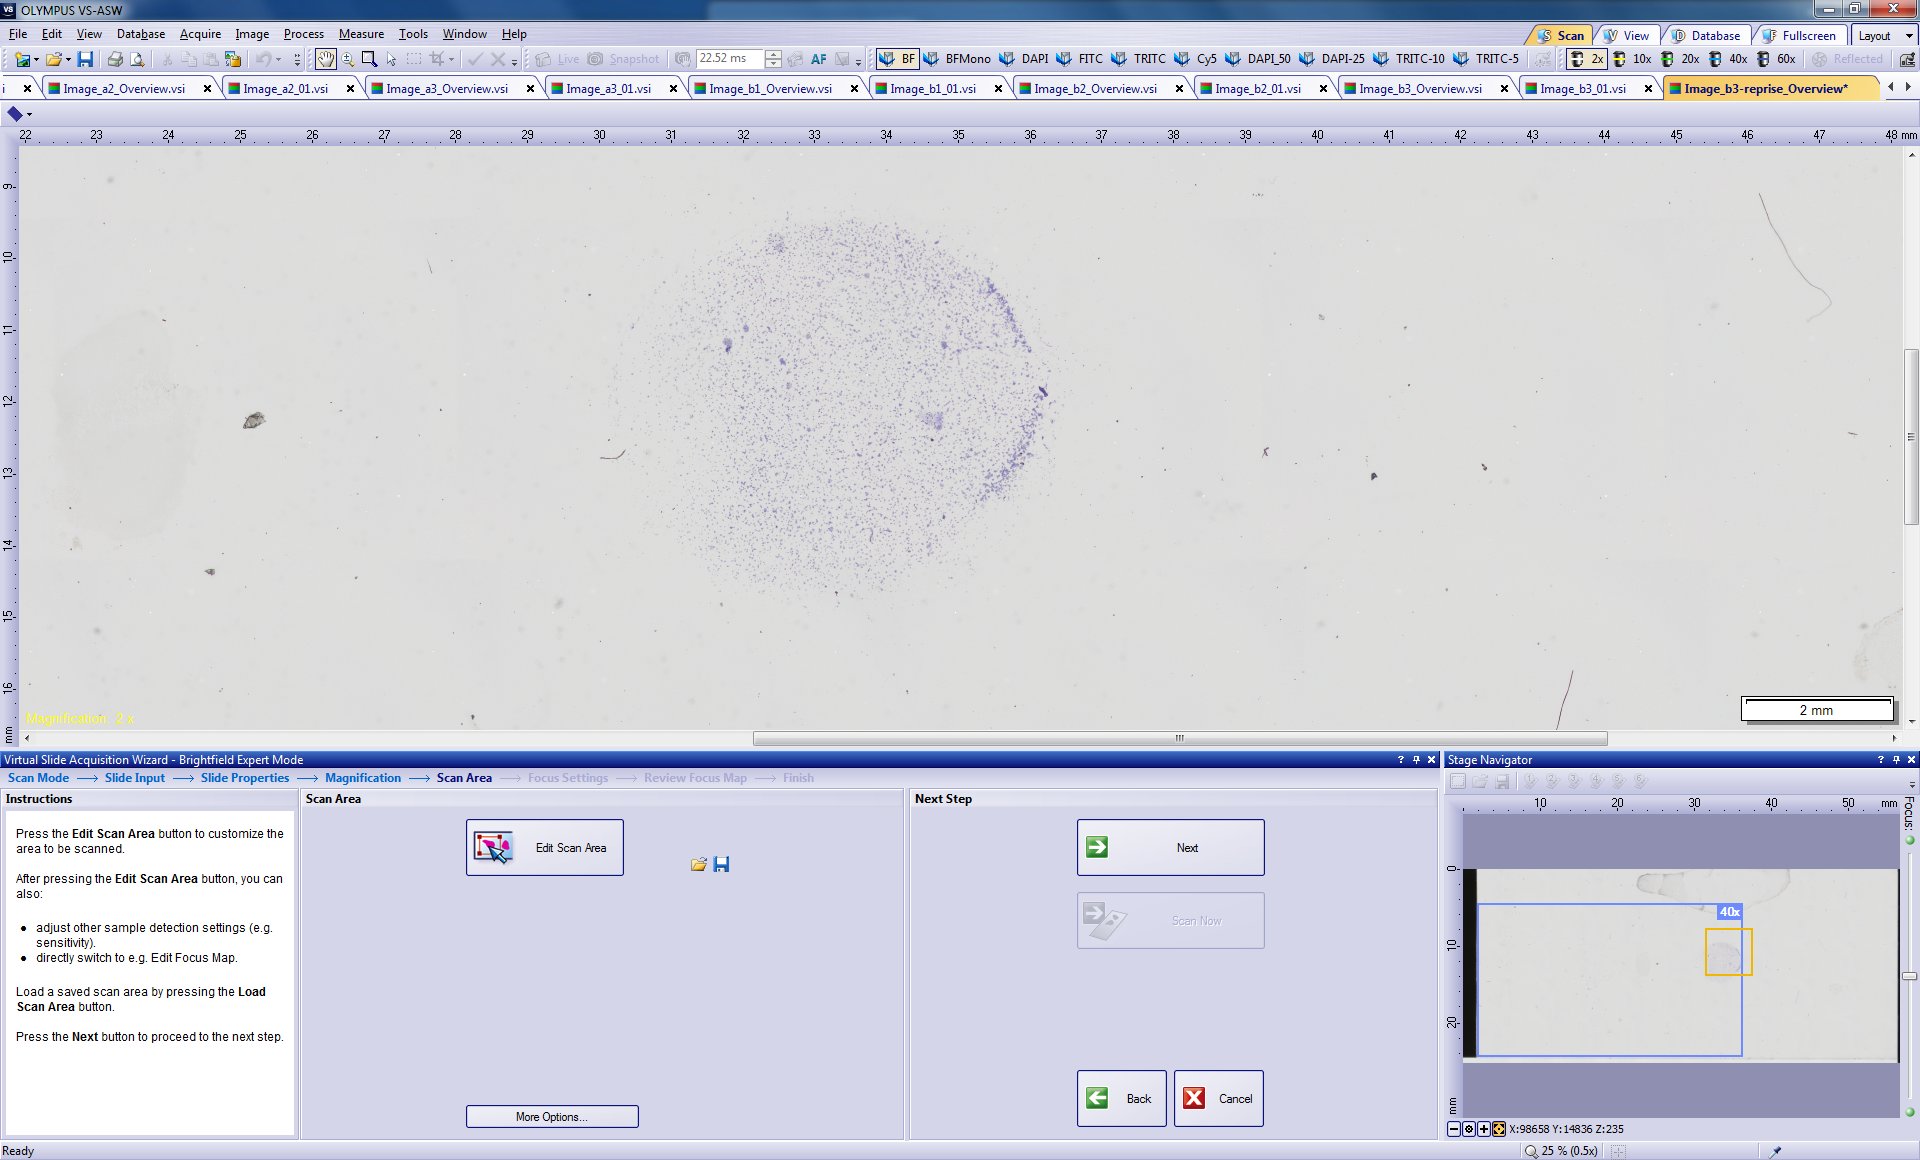Screen dimensions: 1920x1160
Task: Select the Pan hand tool
Action: point(326,59)
